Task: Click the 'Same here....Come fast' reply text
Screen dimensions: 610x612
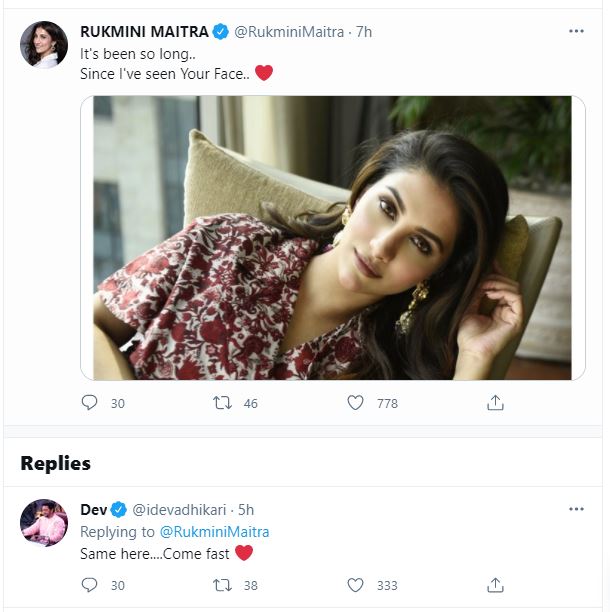Action: (x=155, y=552)
